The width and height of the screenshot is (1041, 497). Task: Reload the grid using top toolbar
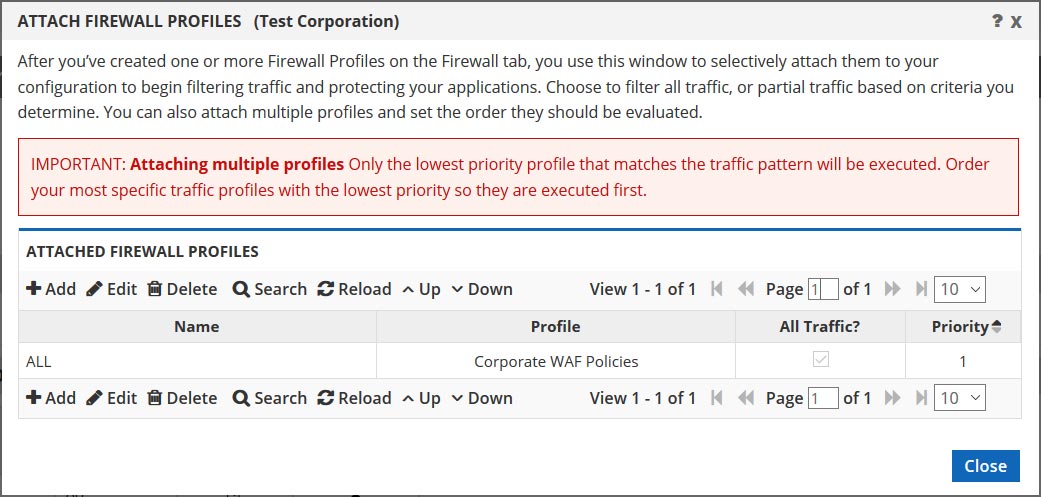click(355, 289)
